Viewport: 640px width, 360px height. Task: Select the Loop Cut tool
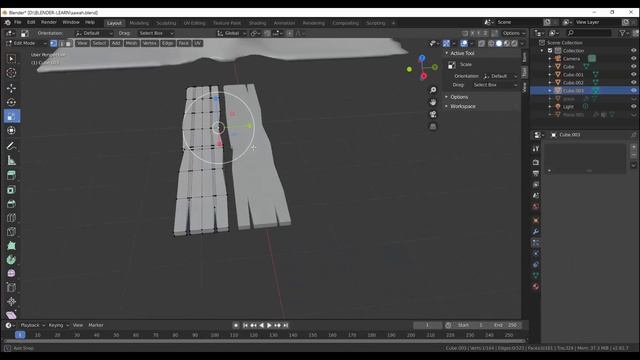11,218
